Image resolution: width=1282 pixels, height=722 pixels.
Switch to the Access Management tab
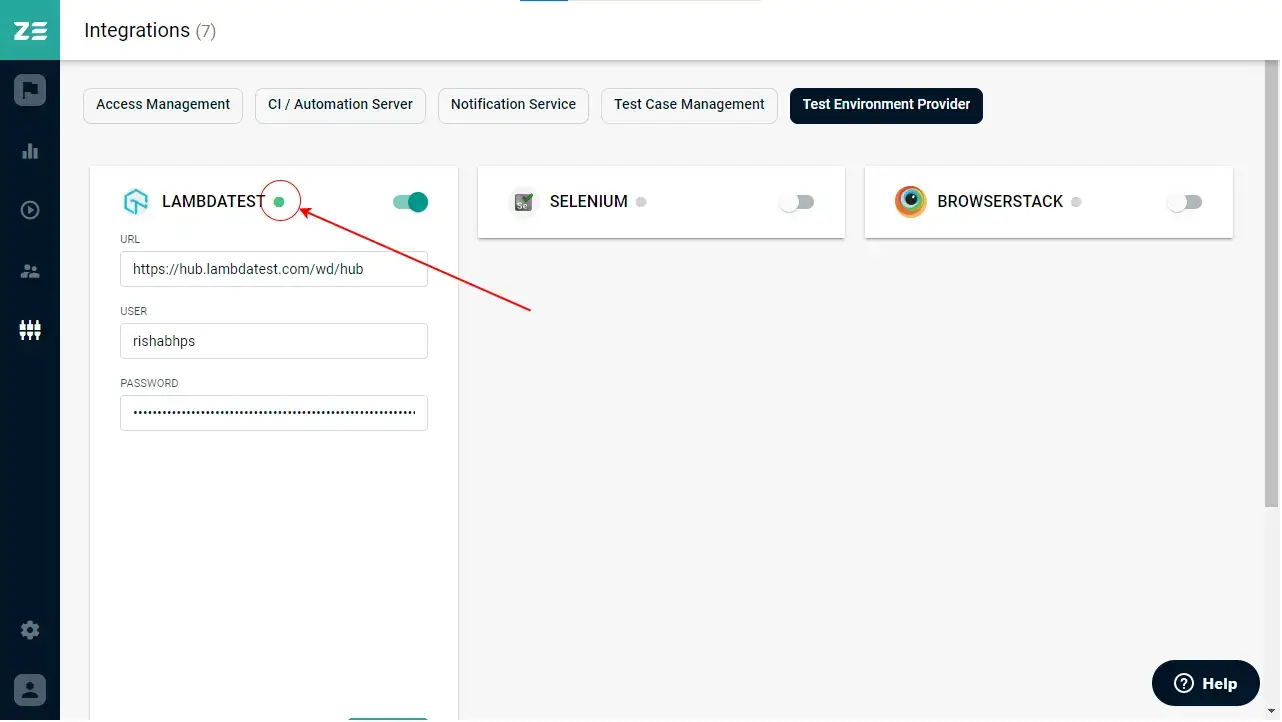coord(162,105)
